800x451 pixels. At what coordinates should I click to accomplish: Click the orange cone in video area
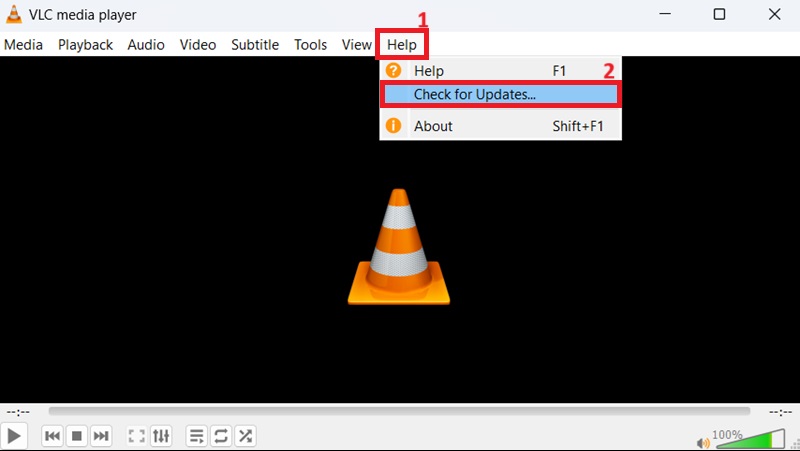point(399,247)
